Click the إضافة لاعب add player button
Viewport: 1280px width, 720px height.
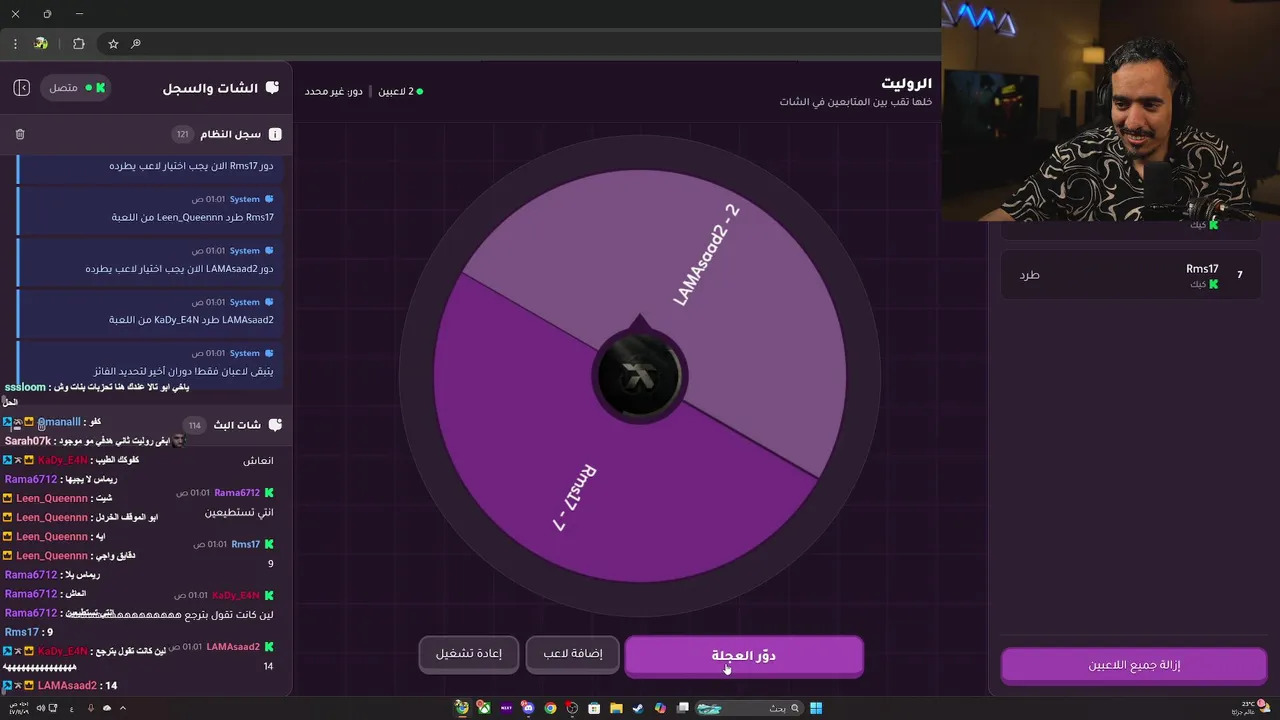[x=573, y=654]
